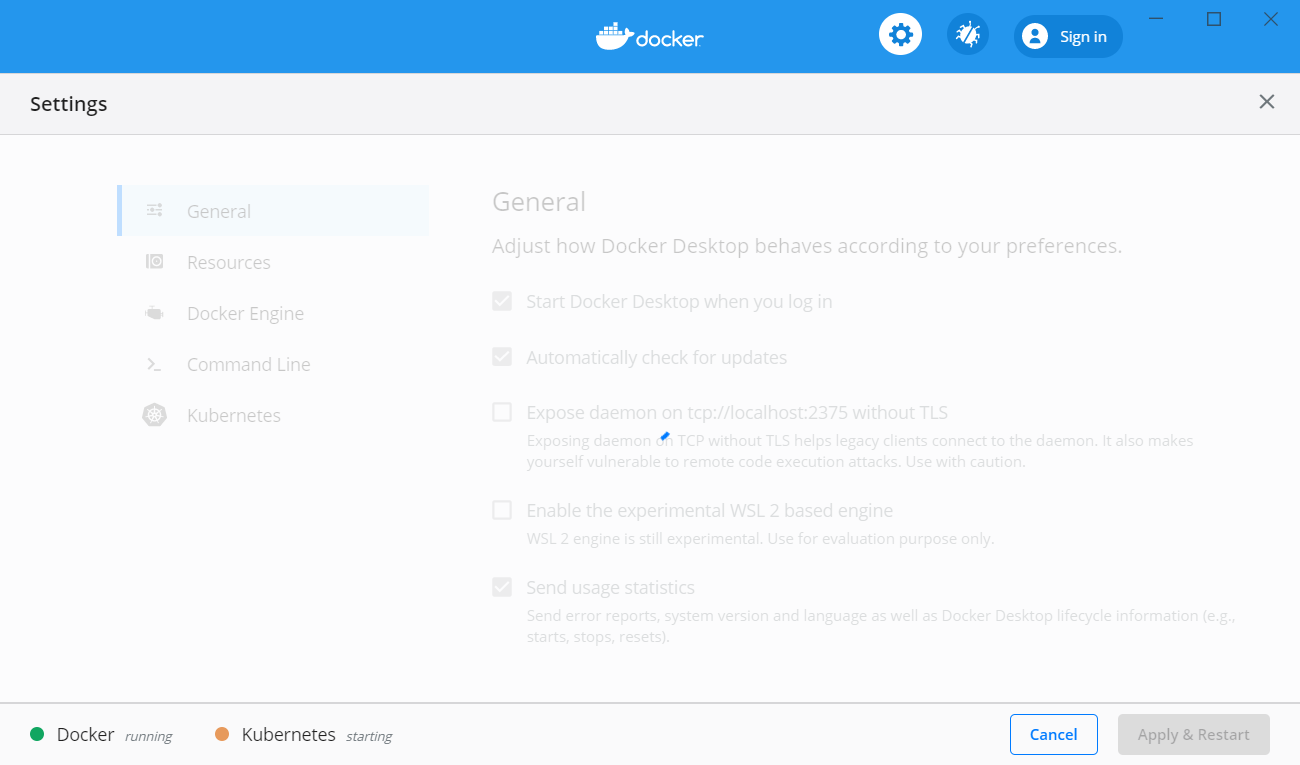Image resolution: width=1300 pixels, height=765 pixels.
Task: Uncheck Automatically check for updates
Action: pos(502,356)
